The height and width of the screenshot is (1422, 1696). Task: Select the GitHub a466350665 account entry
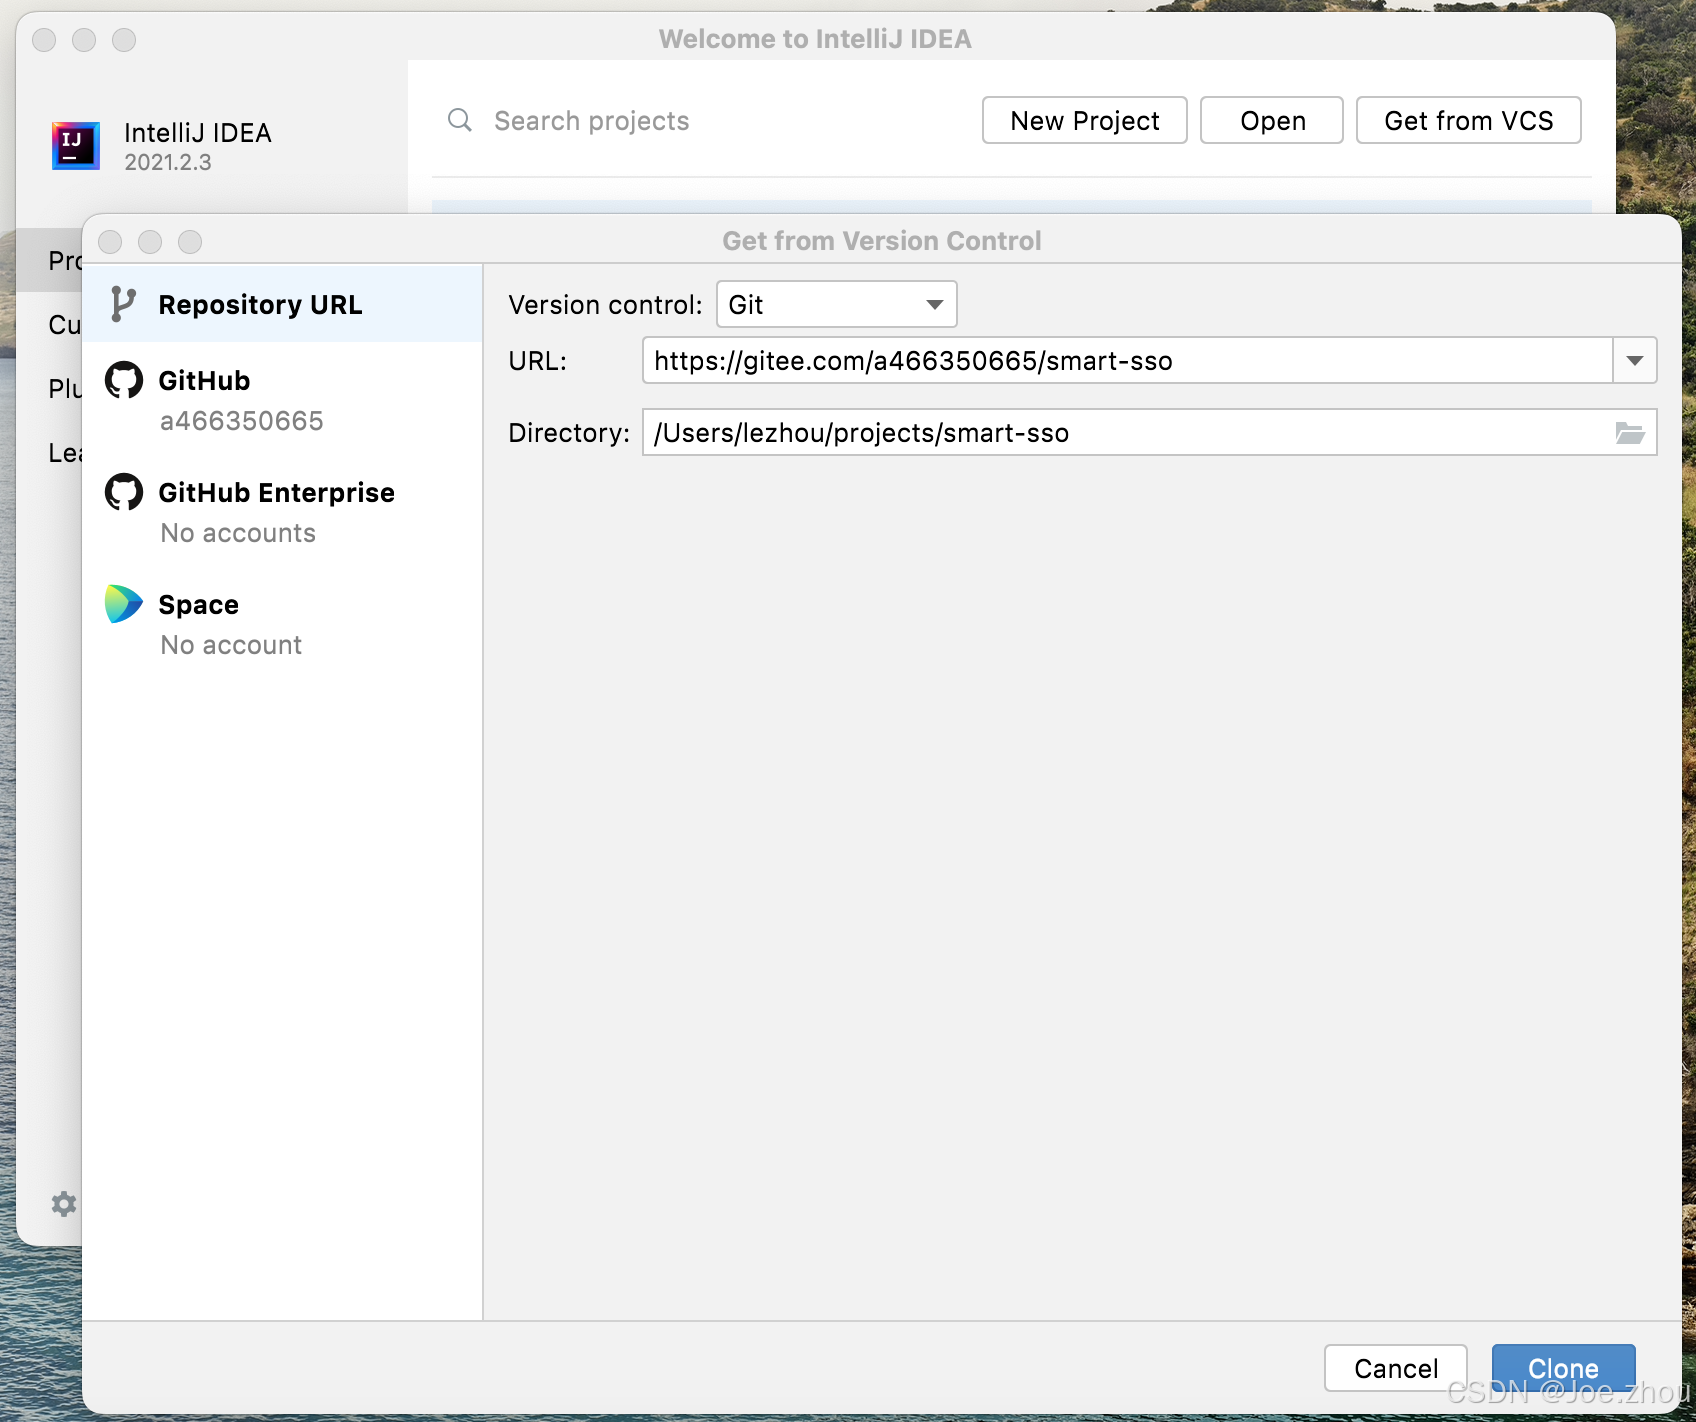(283, 399)
